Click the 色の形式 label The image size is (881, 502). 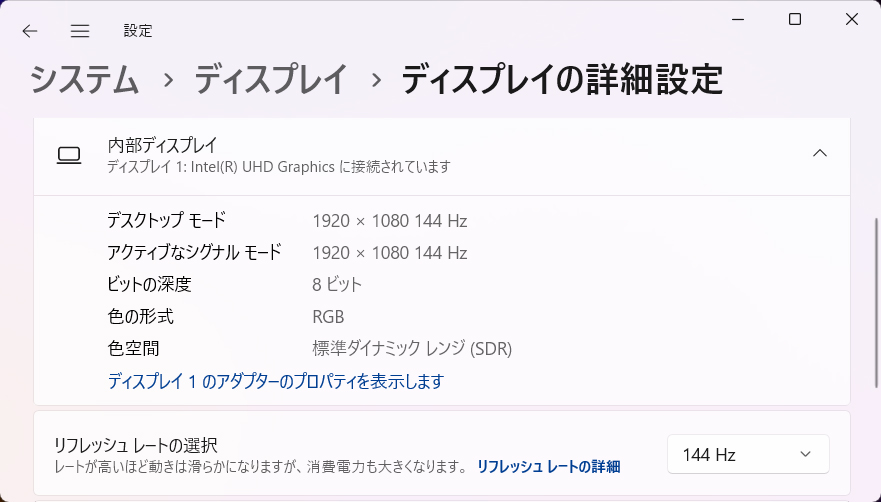(140, 316)
